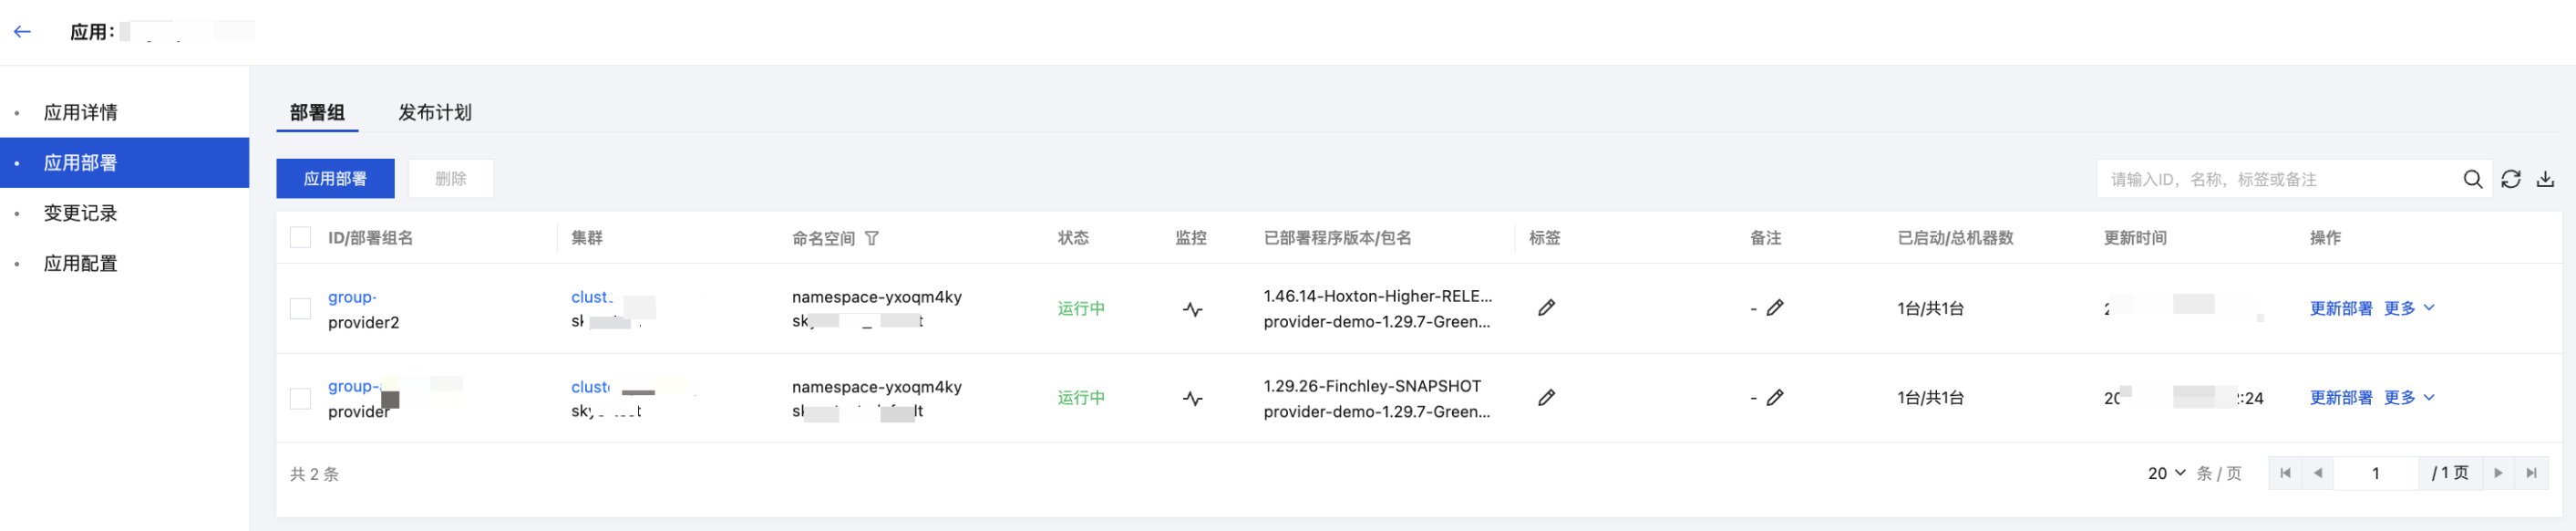Click the download export icon

click(2545, 179)
